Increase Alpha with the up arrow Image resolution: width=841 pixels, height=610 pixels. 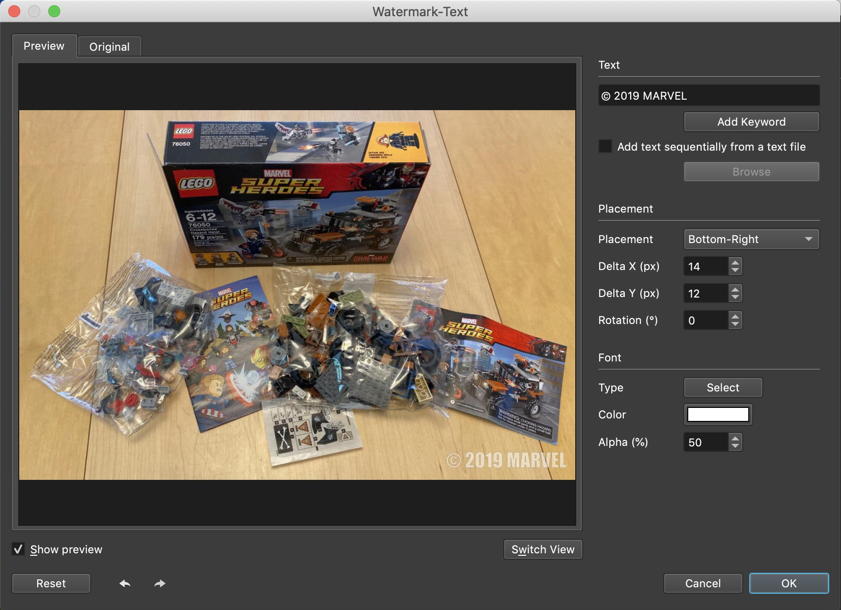click(x=735, y=438)
